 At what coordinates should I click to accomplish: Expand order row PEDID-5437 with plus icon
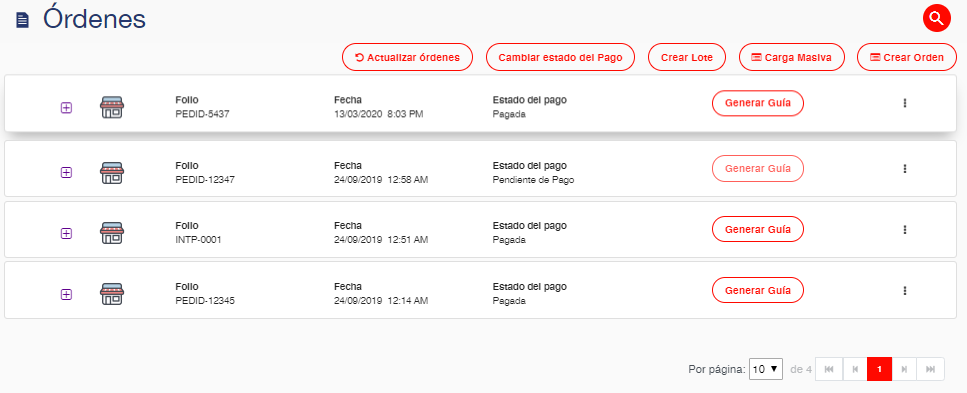coord(66,108)
